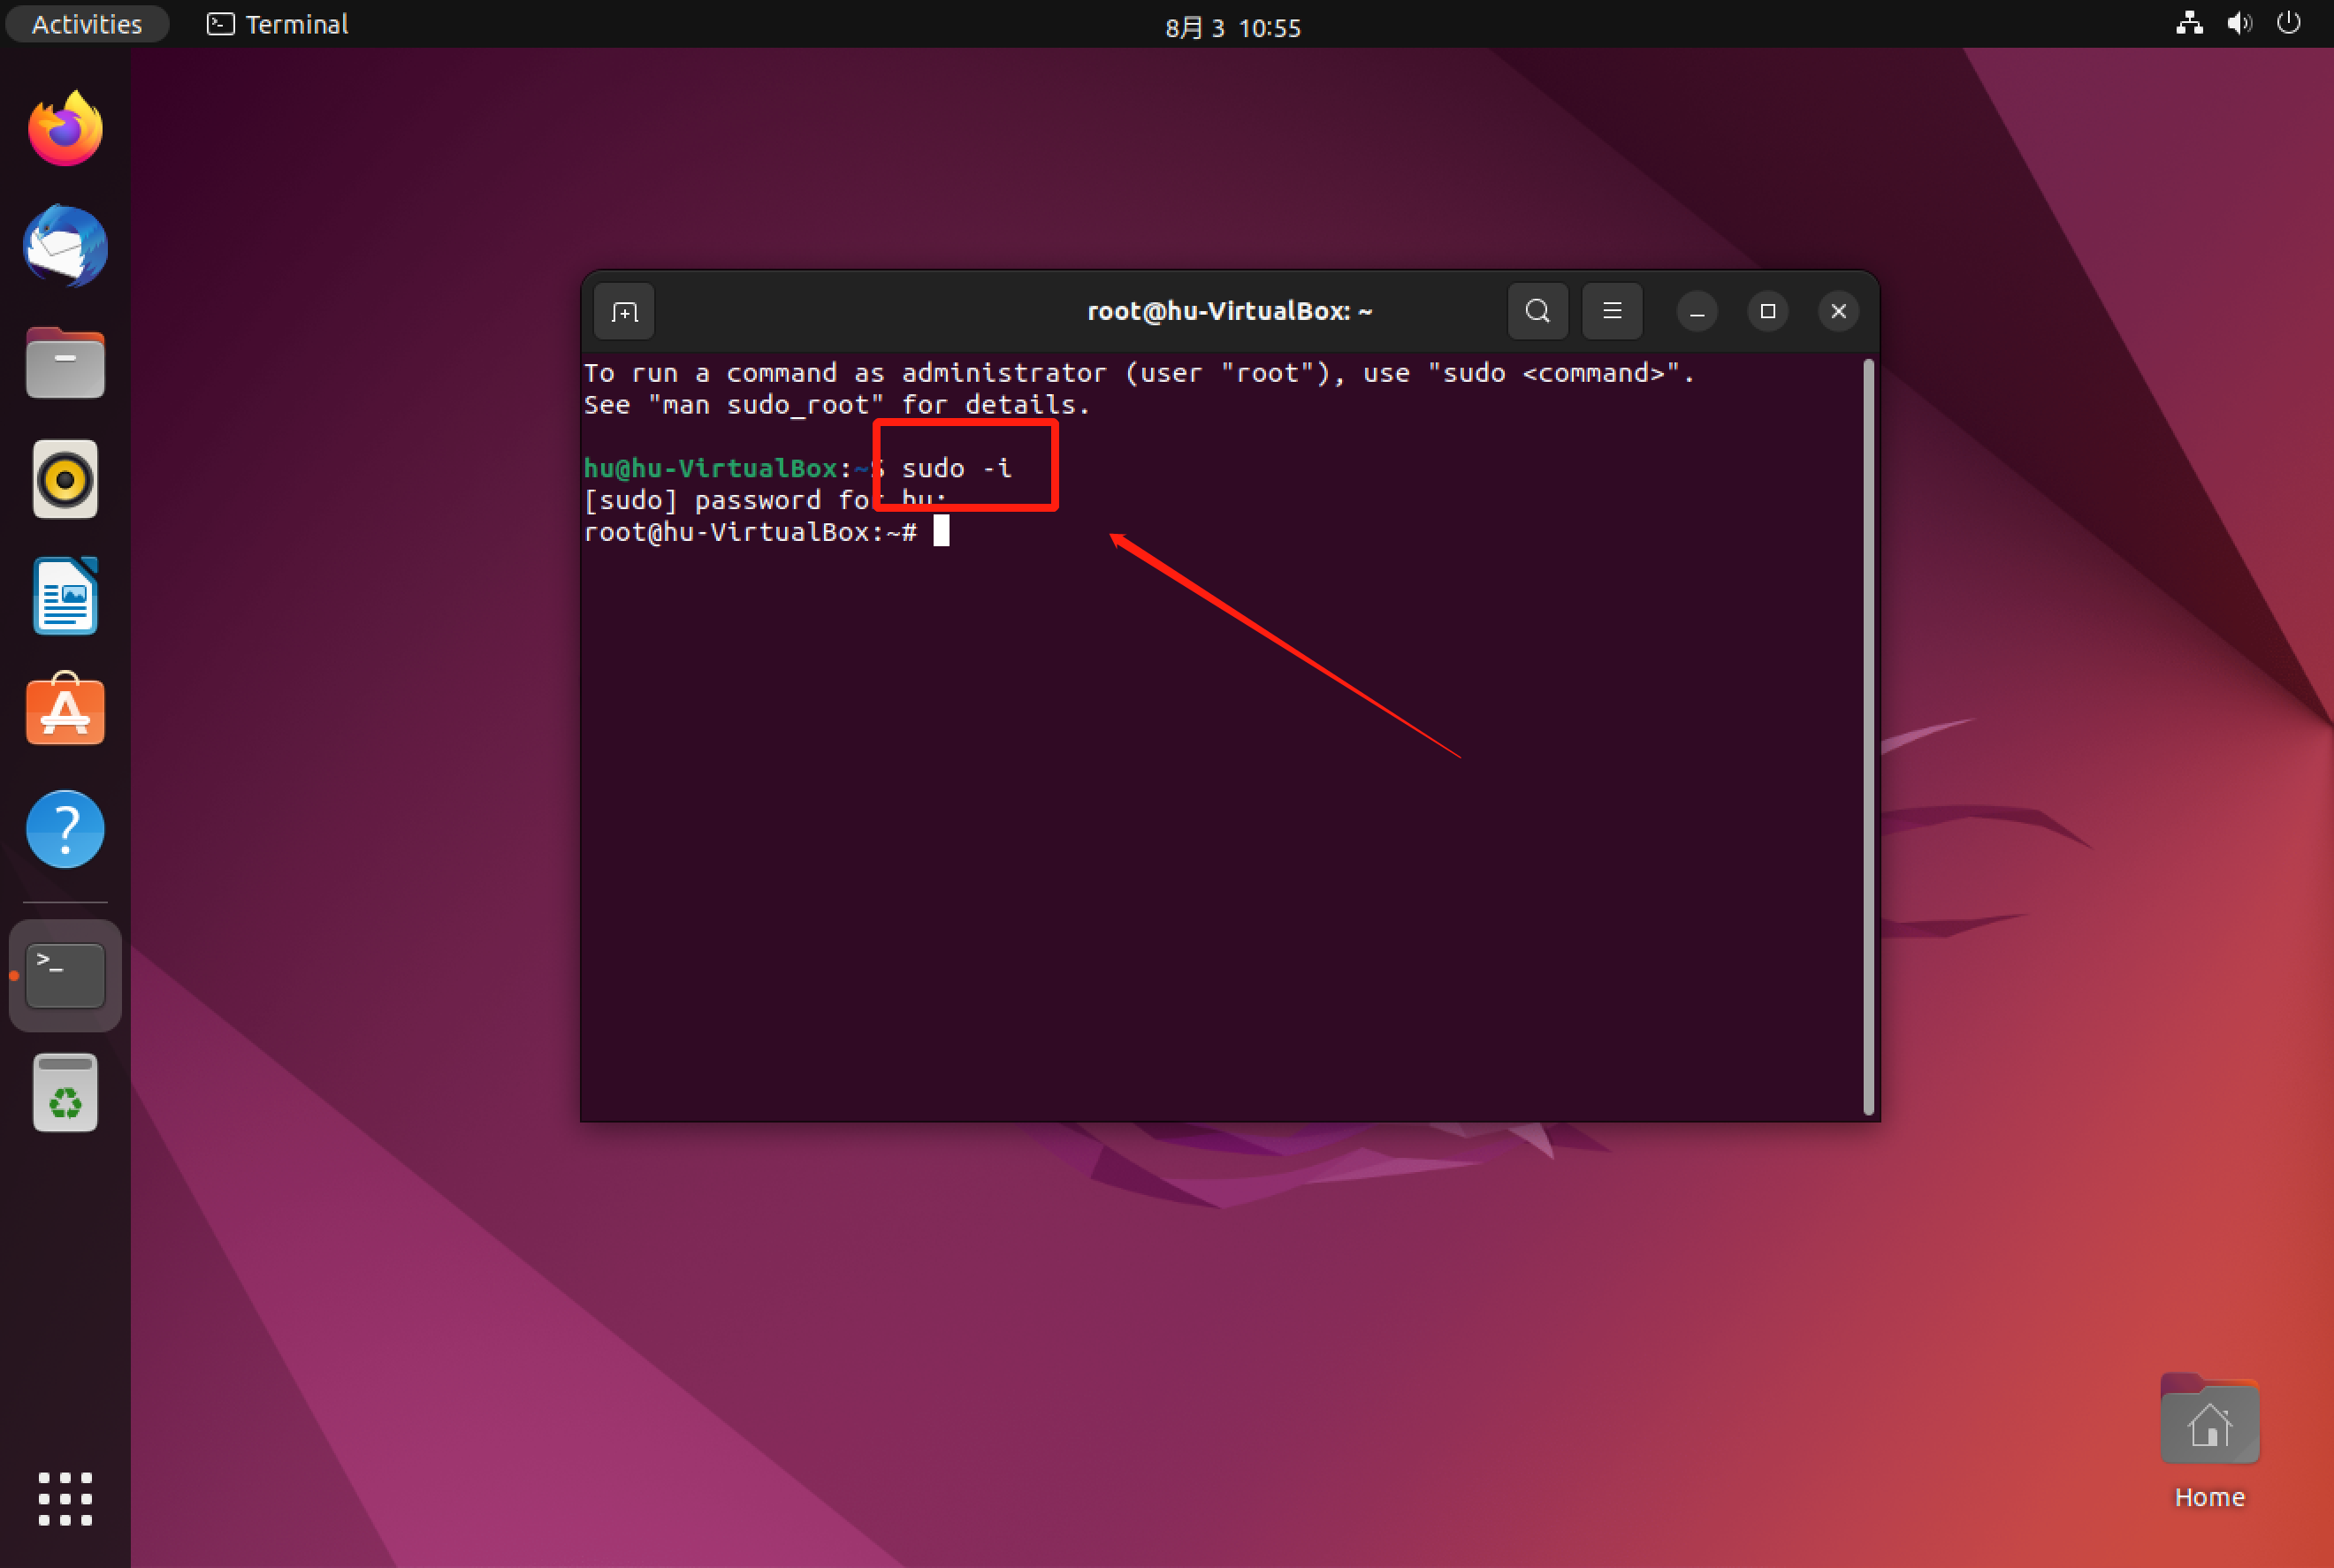Click the terminal vertical scrollbar
Screen dimensions: 2334x1568
pyautogui.click(x=1867, y=737)
